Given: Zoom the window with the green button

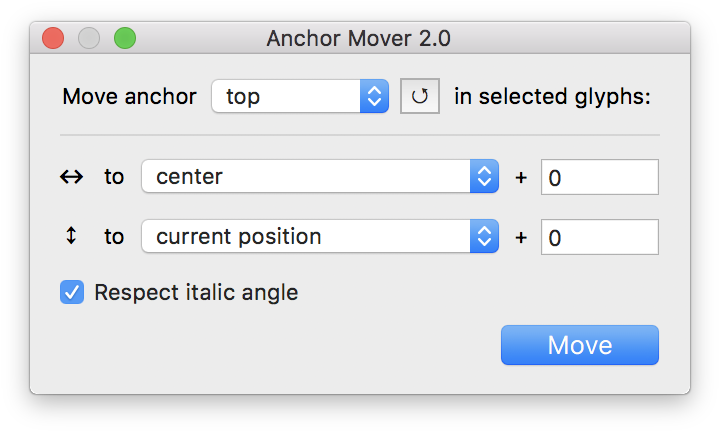Looking at the screenshot, I should [x=125, y=39].
